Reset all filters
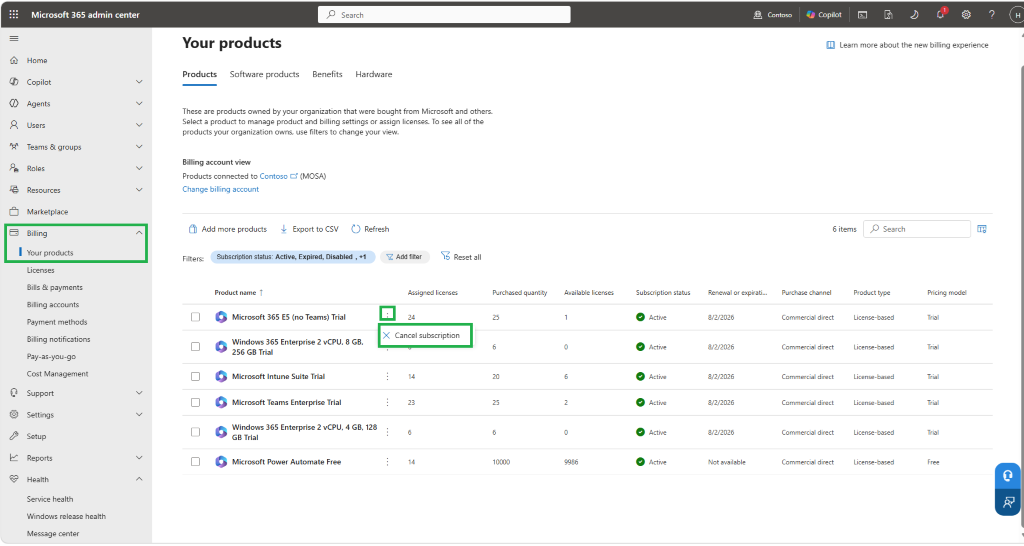The height and width of the screenshot is (546, 1024). [x=461, y=257]
